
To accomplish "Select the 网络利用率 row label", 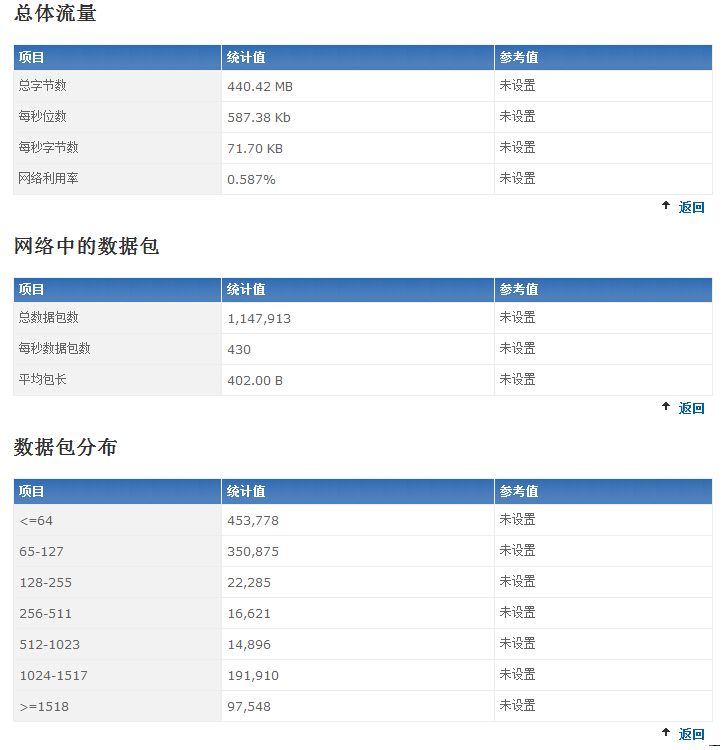I will [x=47, y=178].
